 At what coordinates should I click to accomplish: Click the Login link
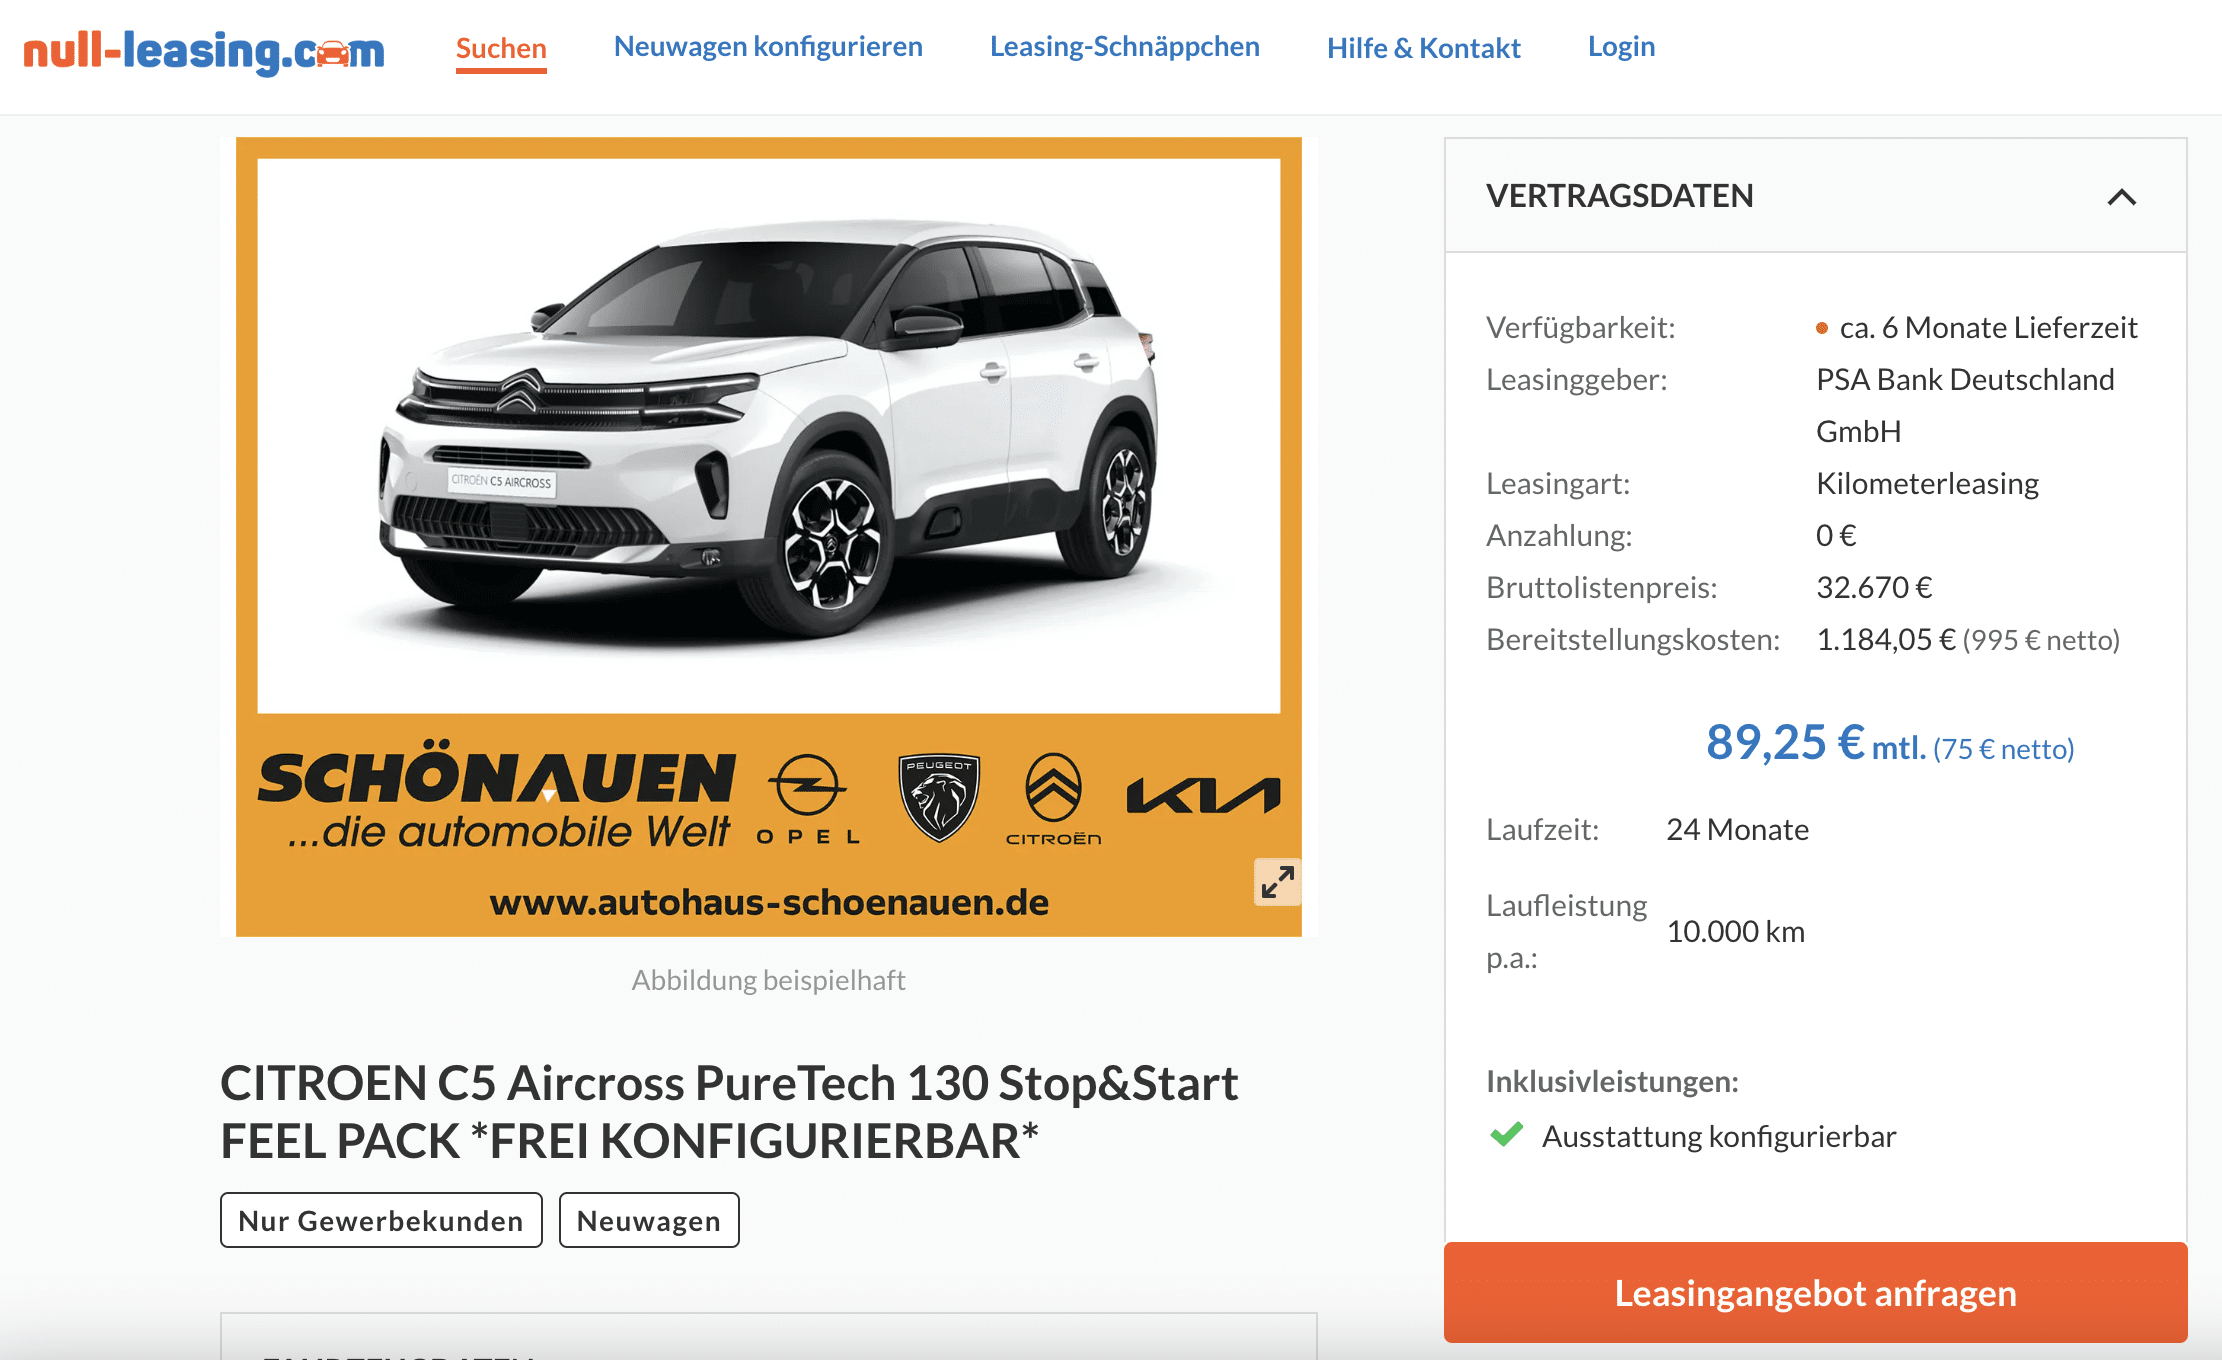tap(1621, 46)
